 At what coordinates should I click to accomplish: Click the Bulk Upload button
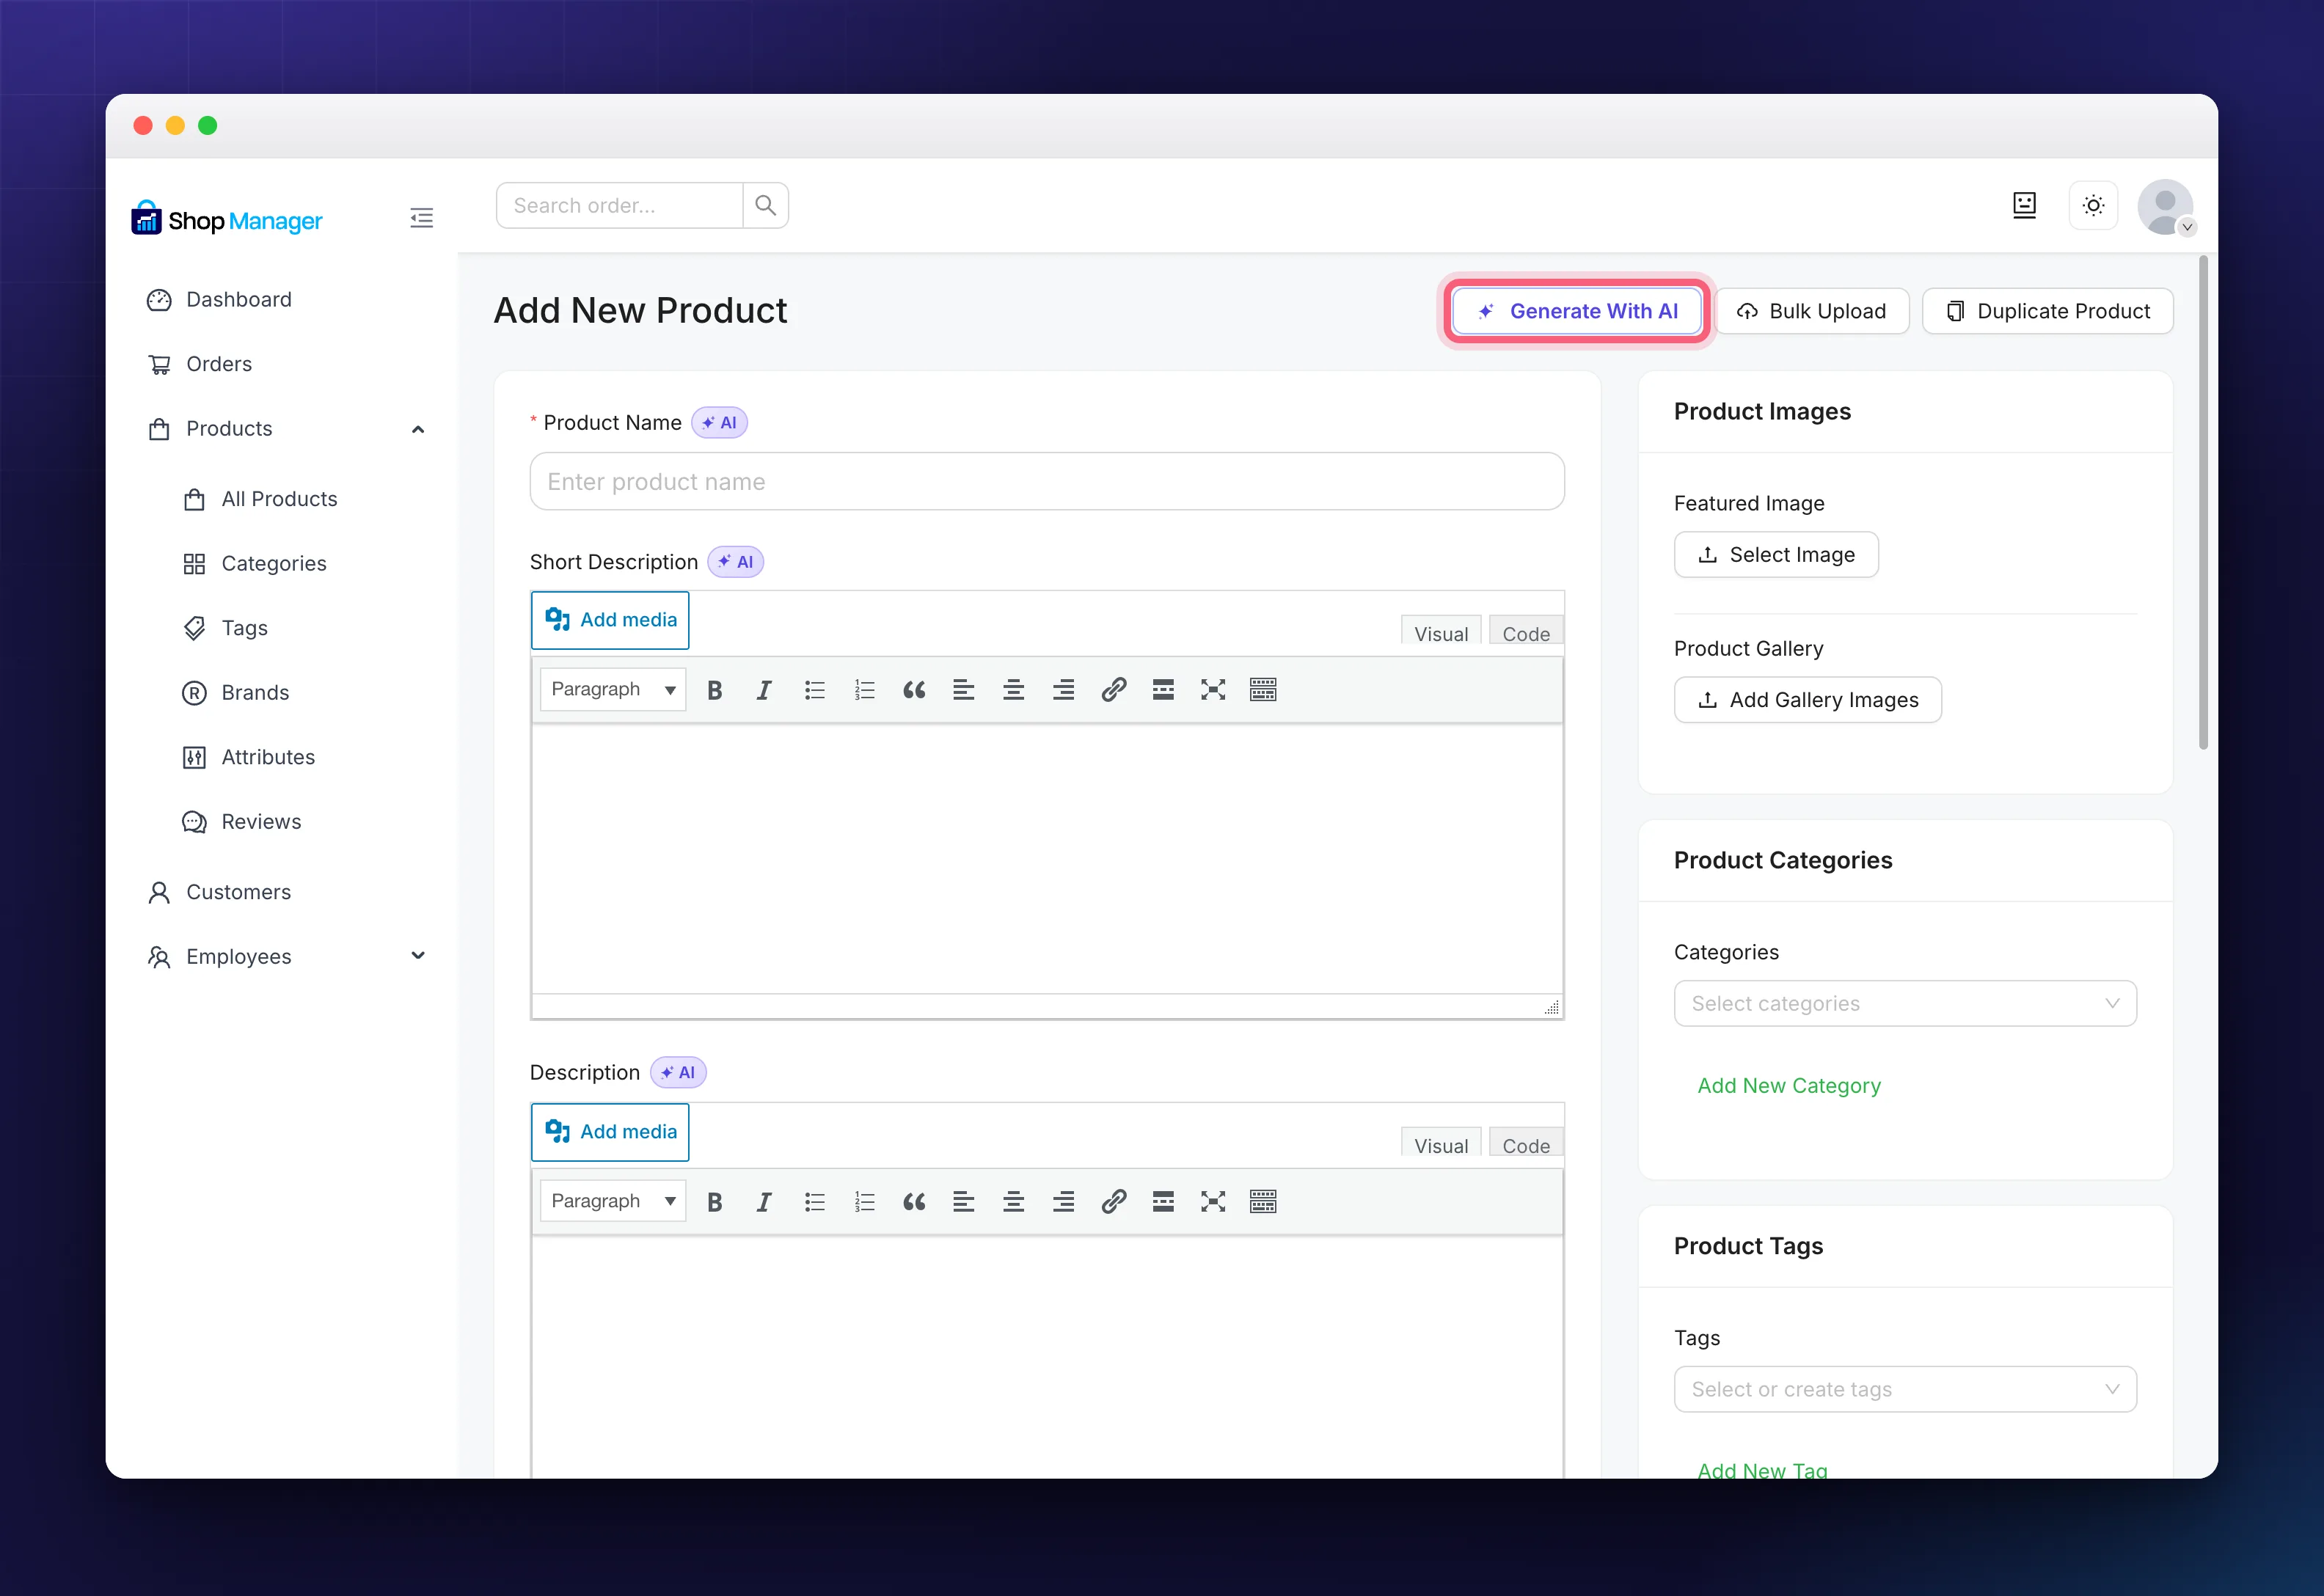(x=1812, y=311)
